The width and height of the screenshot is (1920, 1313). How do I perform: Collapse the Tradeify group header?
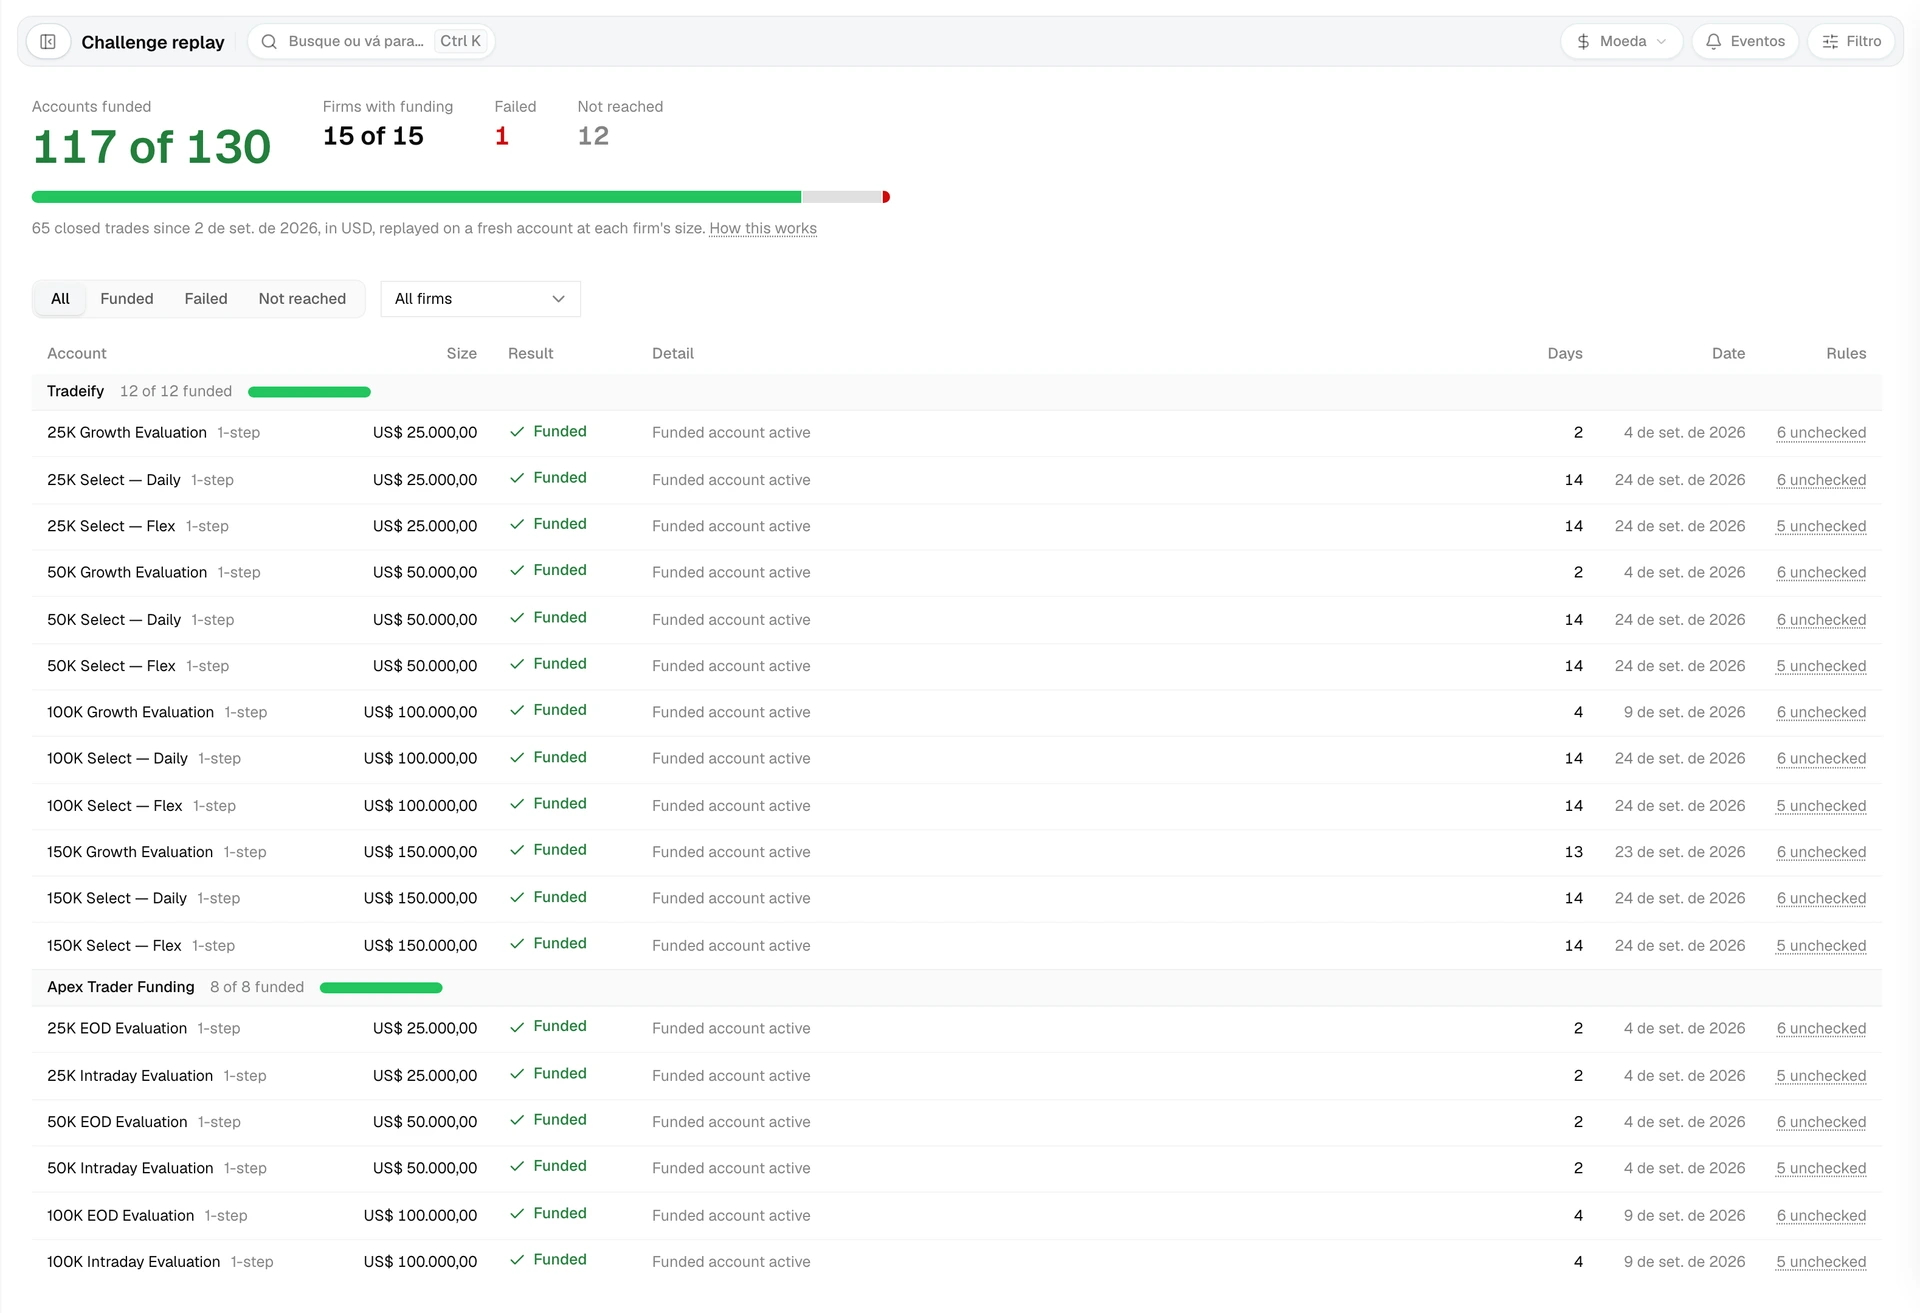coord(957,392)
